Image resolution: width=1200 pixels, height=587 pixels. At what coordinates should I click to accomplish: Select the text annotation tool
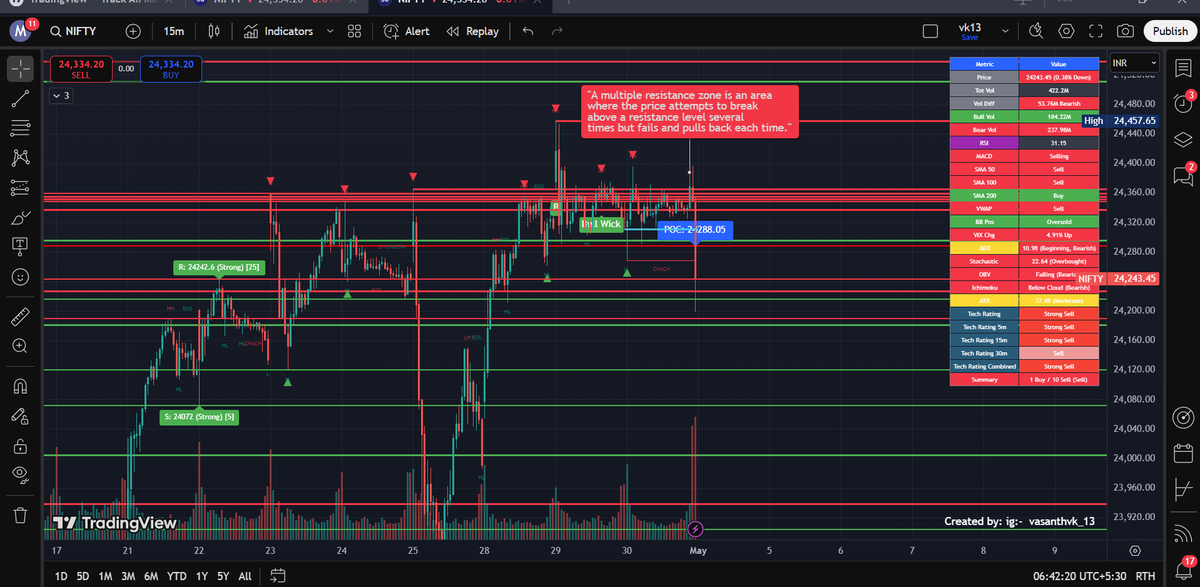tap(20, 246)
